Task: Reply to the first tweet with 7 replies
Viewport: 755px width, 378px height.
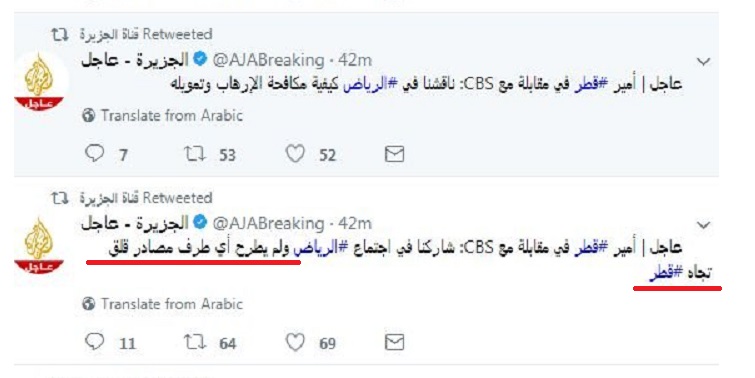Action: pyautogui.click(x=94, y=154)
